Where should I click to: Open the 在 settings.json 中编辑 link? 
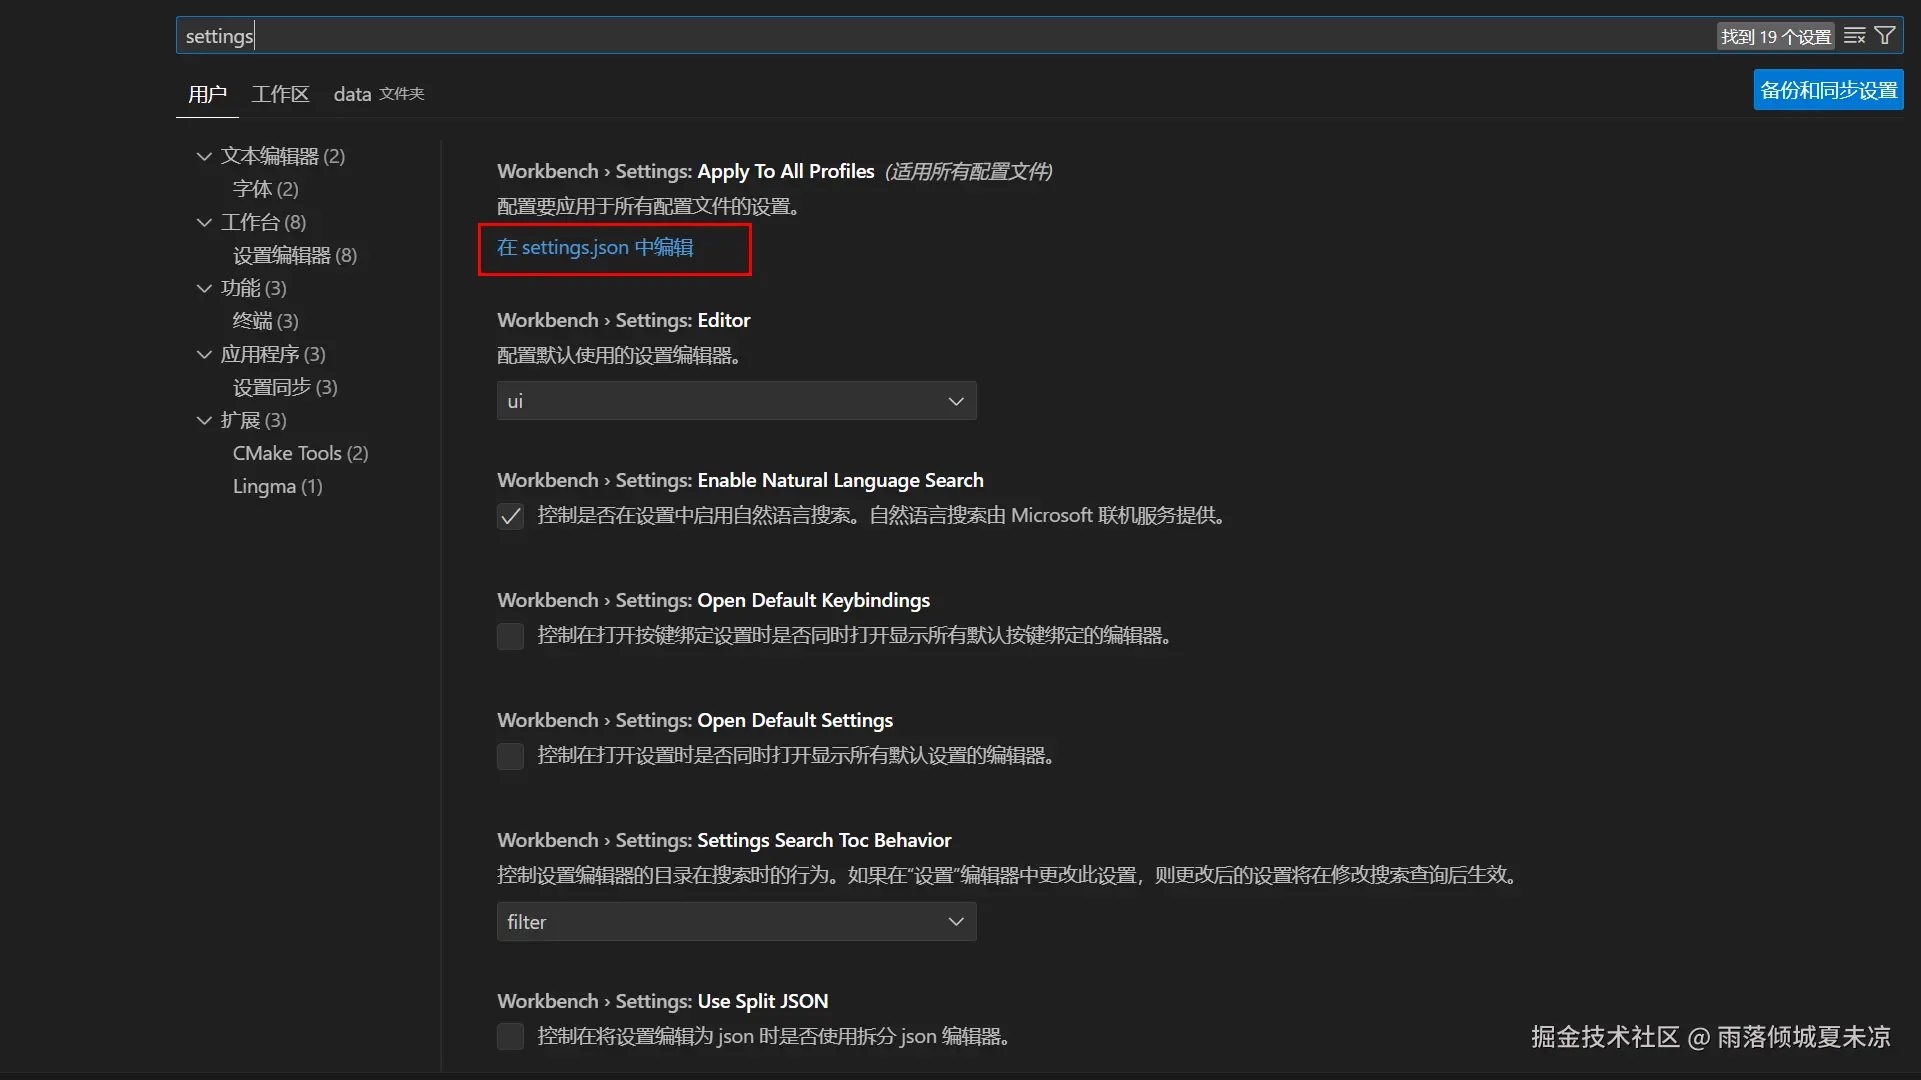[595, 247]
